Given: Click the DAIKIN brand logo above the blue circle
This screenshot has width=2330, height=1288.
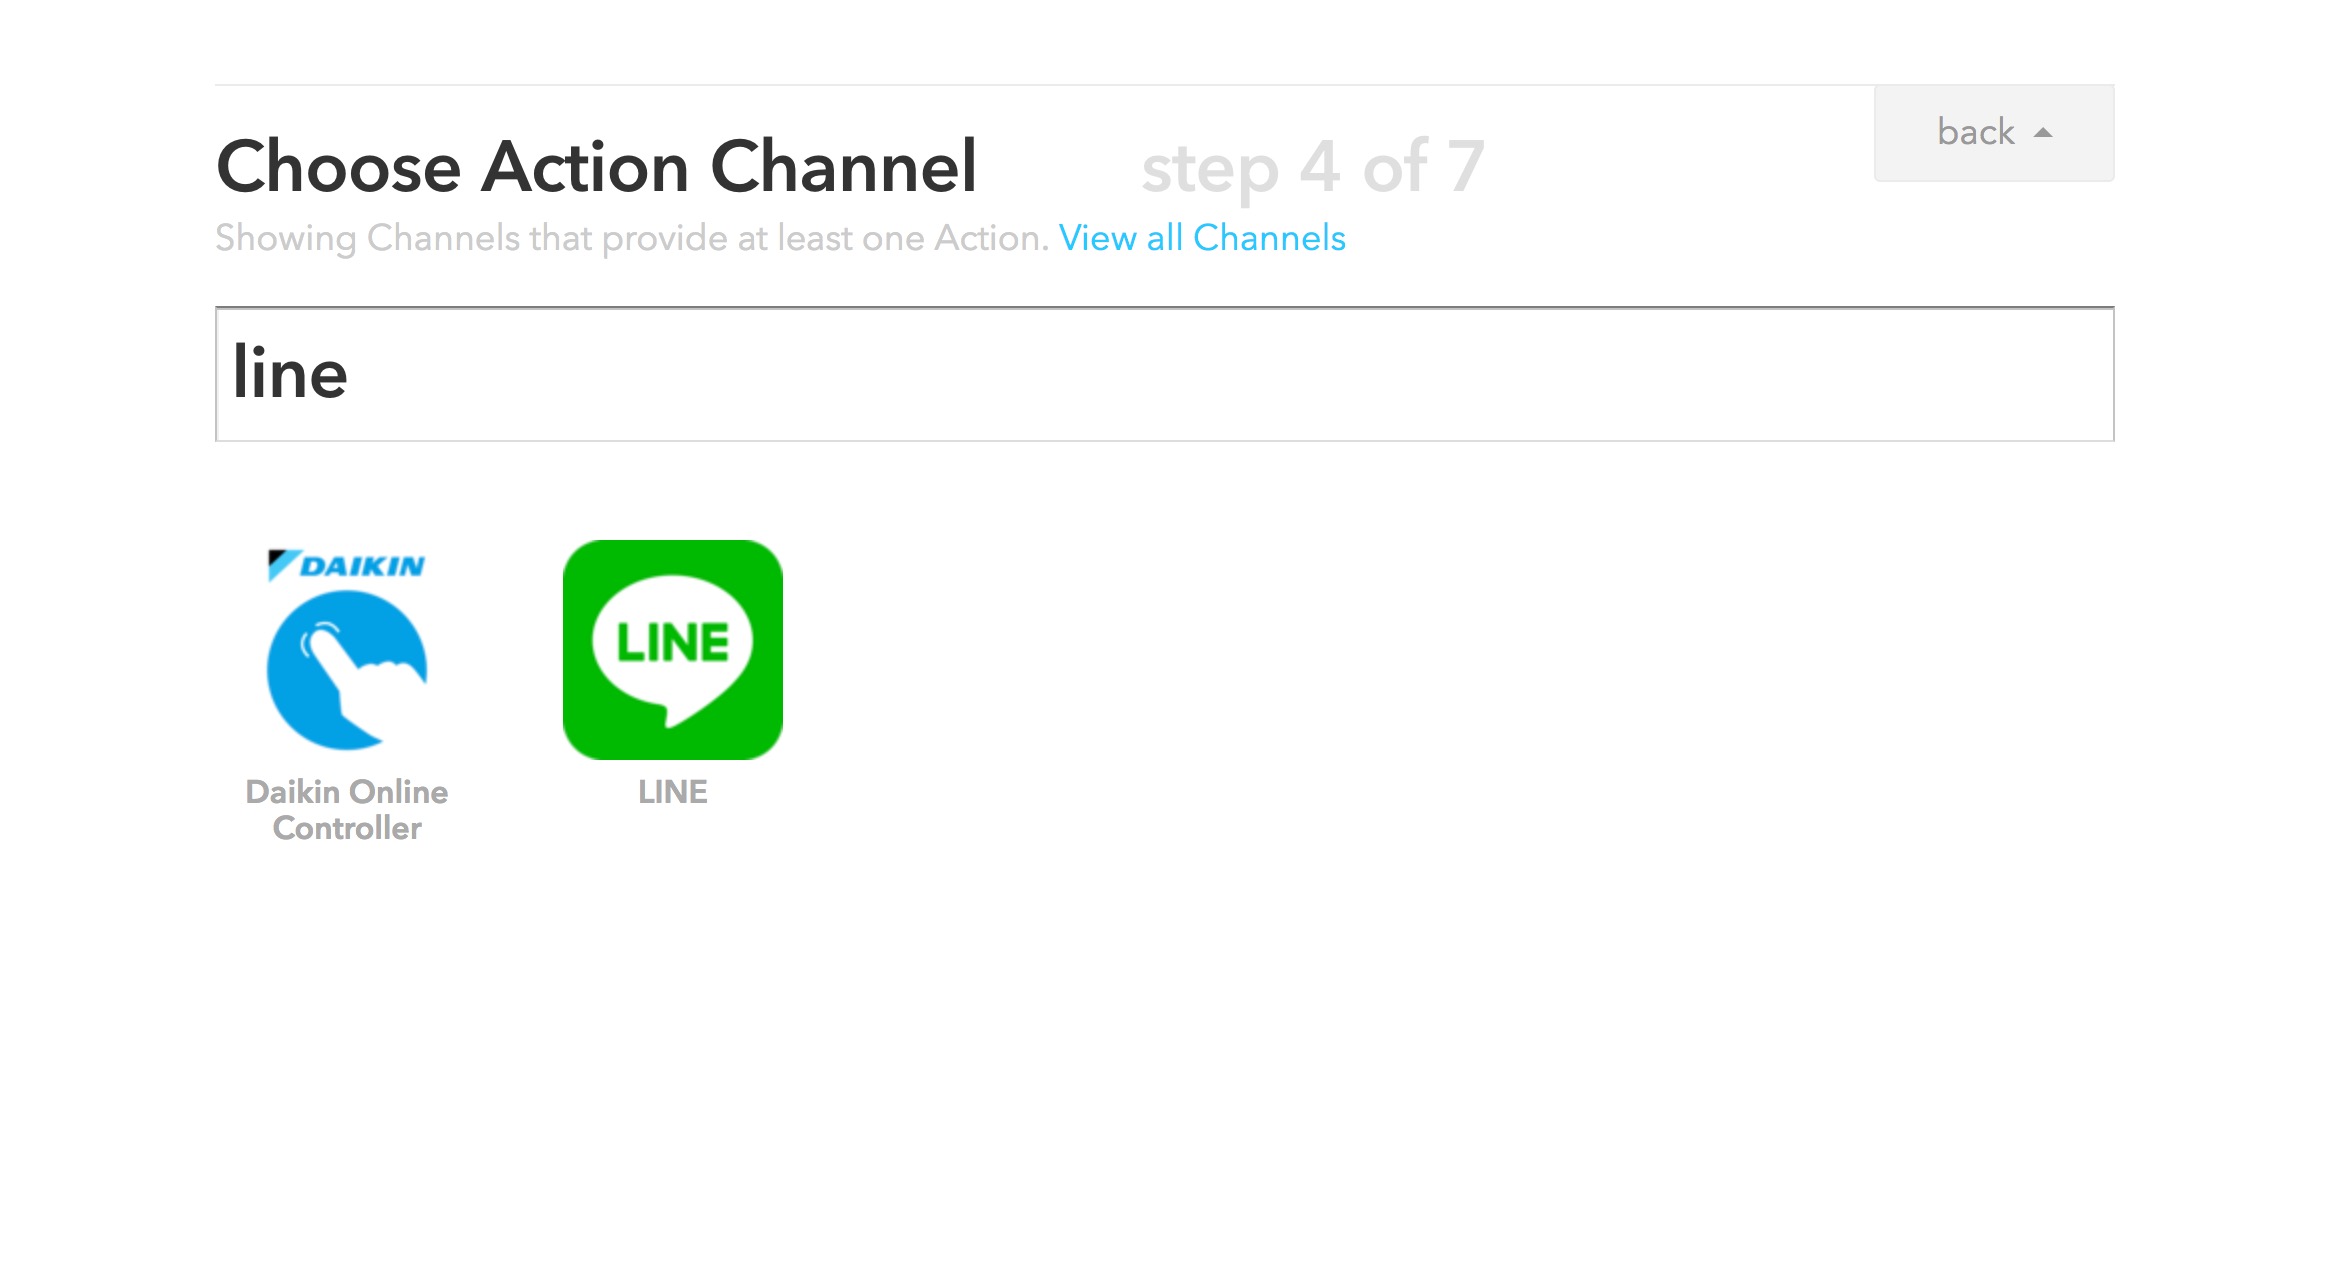Looking at the screenshot, I should point(347,565).
